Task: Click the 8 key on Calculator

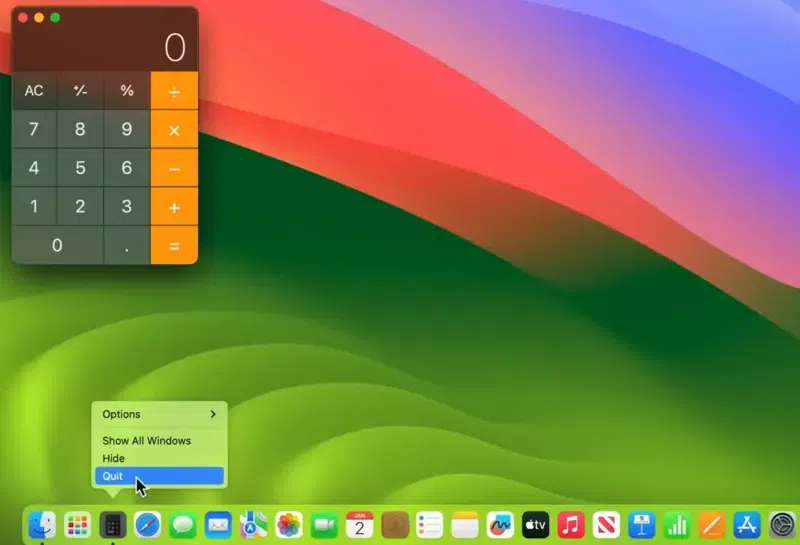Action: click(80, 129)
